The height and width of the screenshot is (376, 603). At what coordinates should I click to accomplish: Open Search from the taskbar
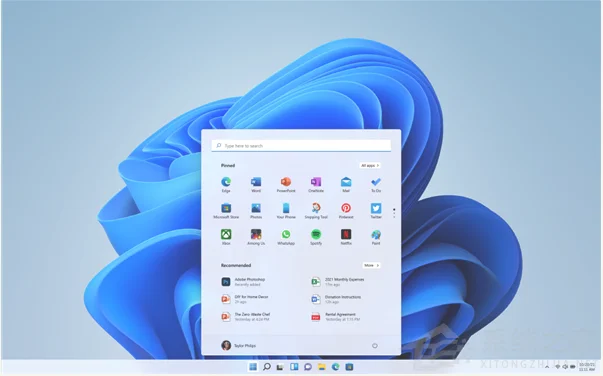pos(267,367)
